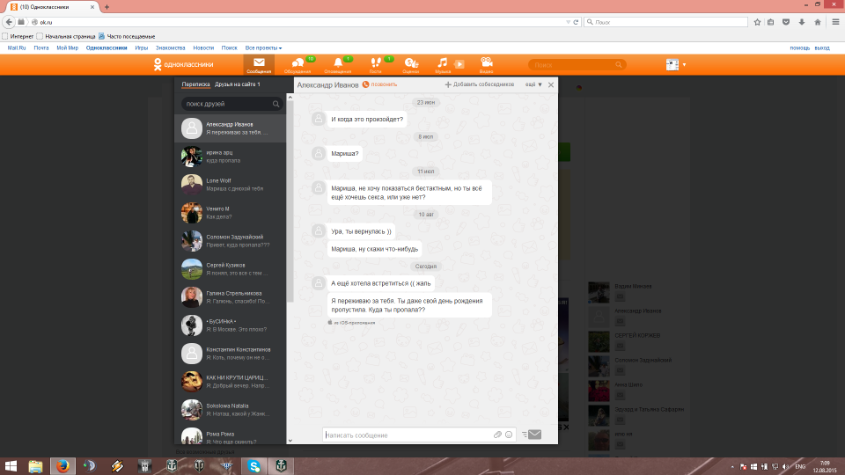Go to browser home page icon
The image size is (845, 475).
[818, 22]
